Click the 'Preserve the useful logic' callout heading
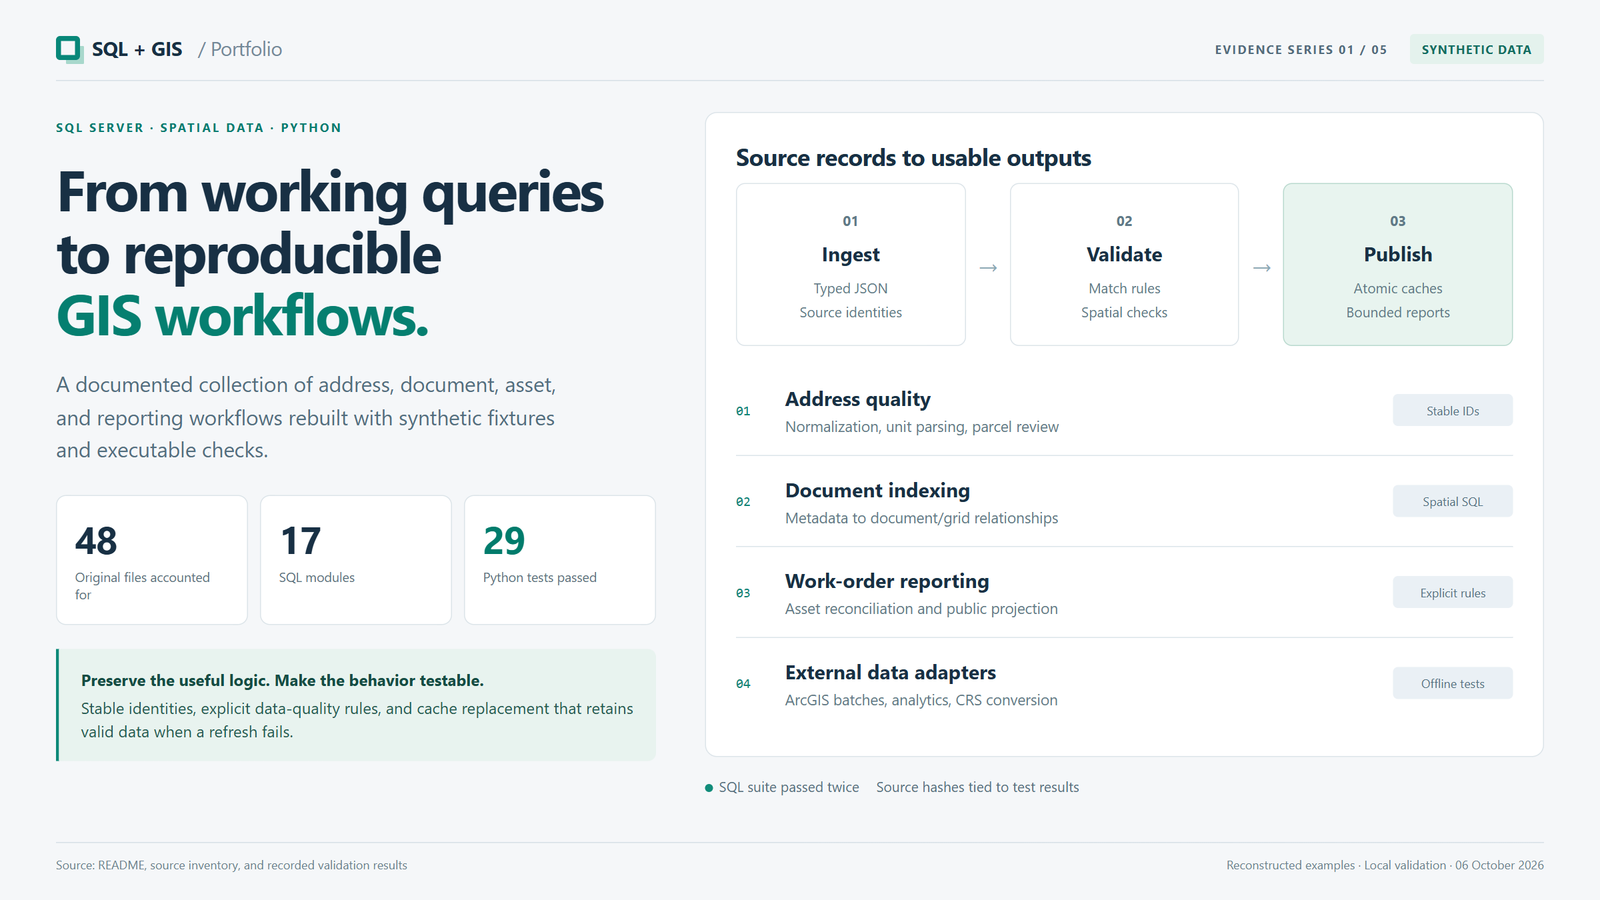The height and width of the screenshot is (900, 1600). [282, 680]
